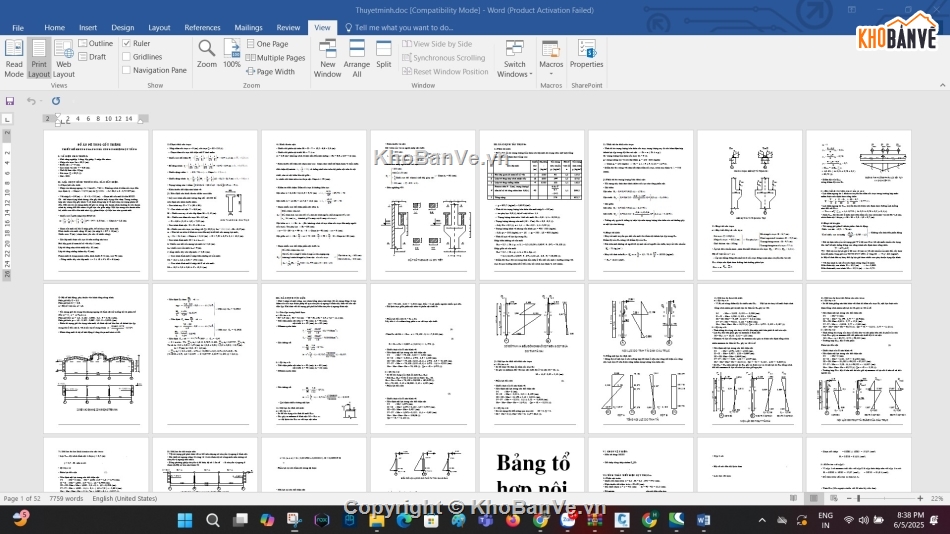Split the document window
Viewport: 950px width, 534px height.
click(384, 53)
